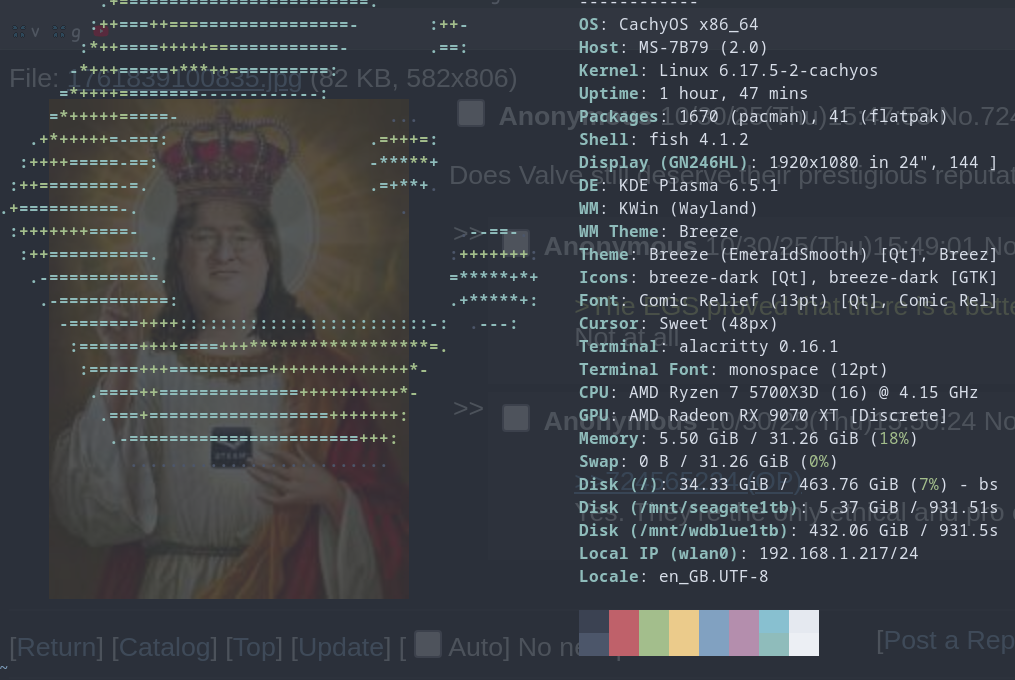Click the [Return] link in browser
Screen dimensions: 1015x680
pyautogui.click(x=56, y=647)
